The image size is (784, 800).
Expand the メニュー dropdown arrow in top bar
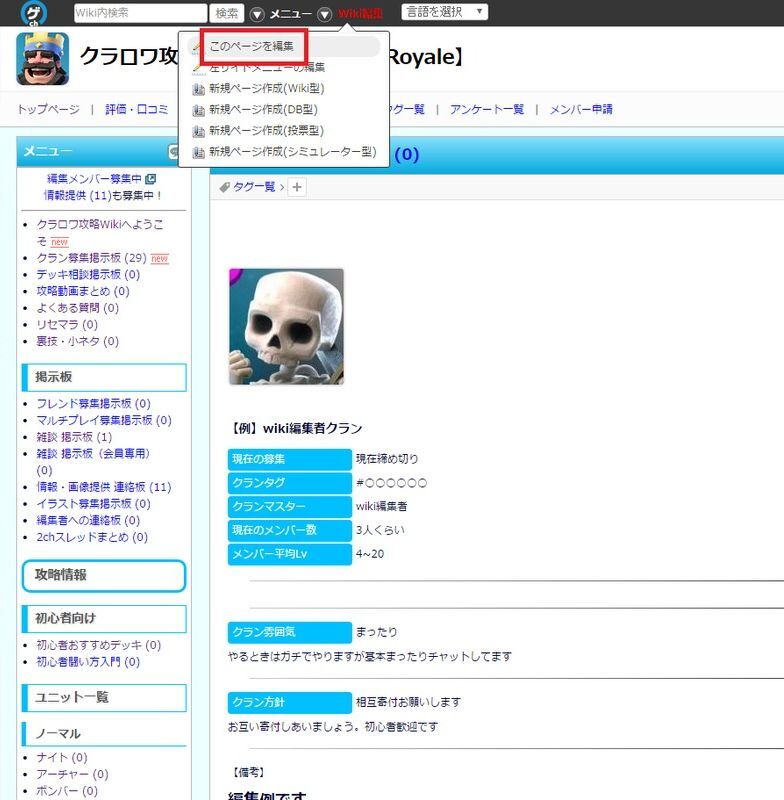coord(257,14)
